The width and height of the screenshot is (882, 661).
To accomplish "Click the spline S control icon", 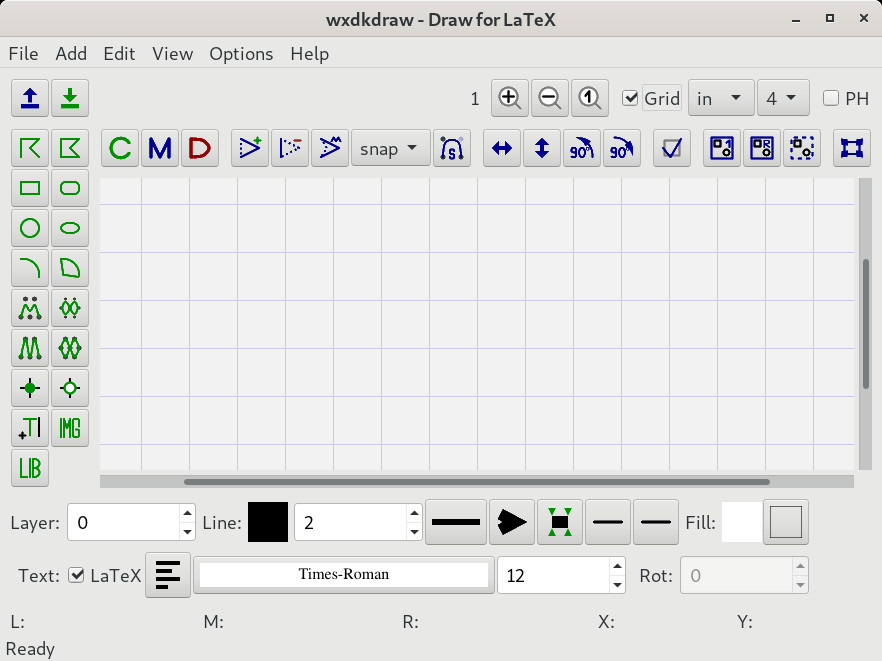I will (x=452, y=149).
